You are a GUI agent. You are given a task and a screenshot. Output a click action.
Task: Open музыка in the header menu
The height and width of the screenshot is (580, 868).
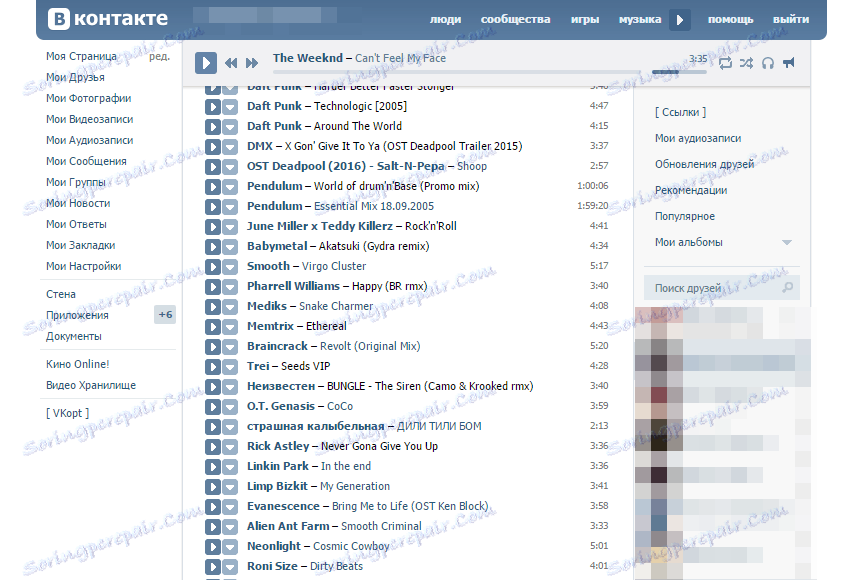tap(640, 19)
